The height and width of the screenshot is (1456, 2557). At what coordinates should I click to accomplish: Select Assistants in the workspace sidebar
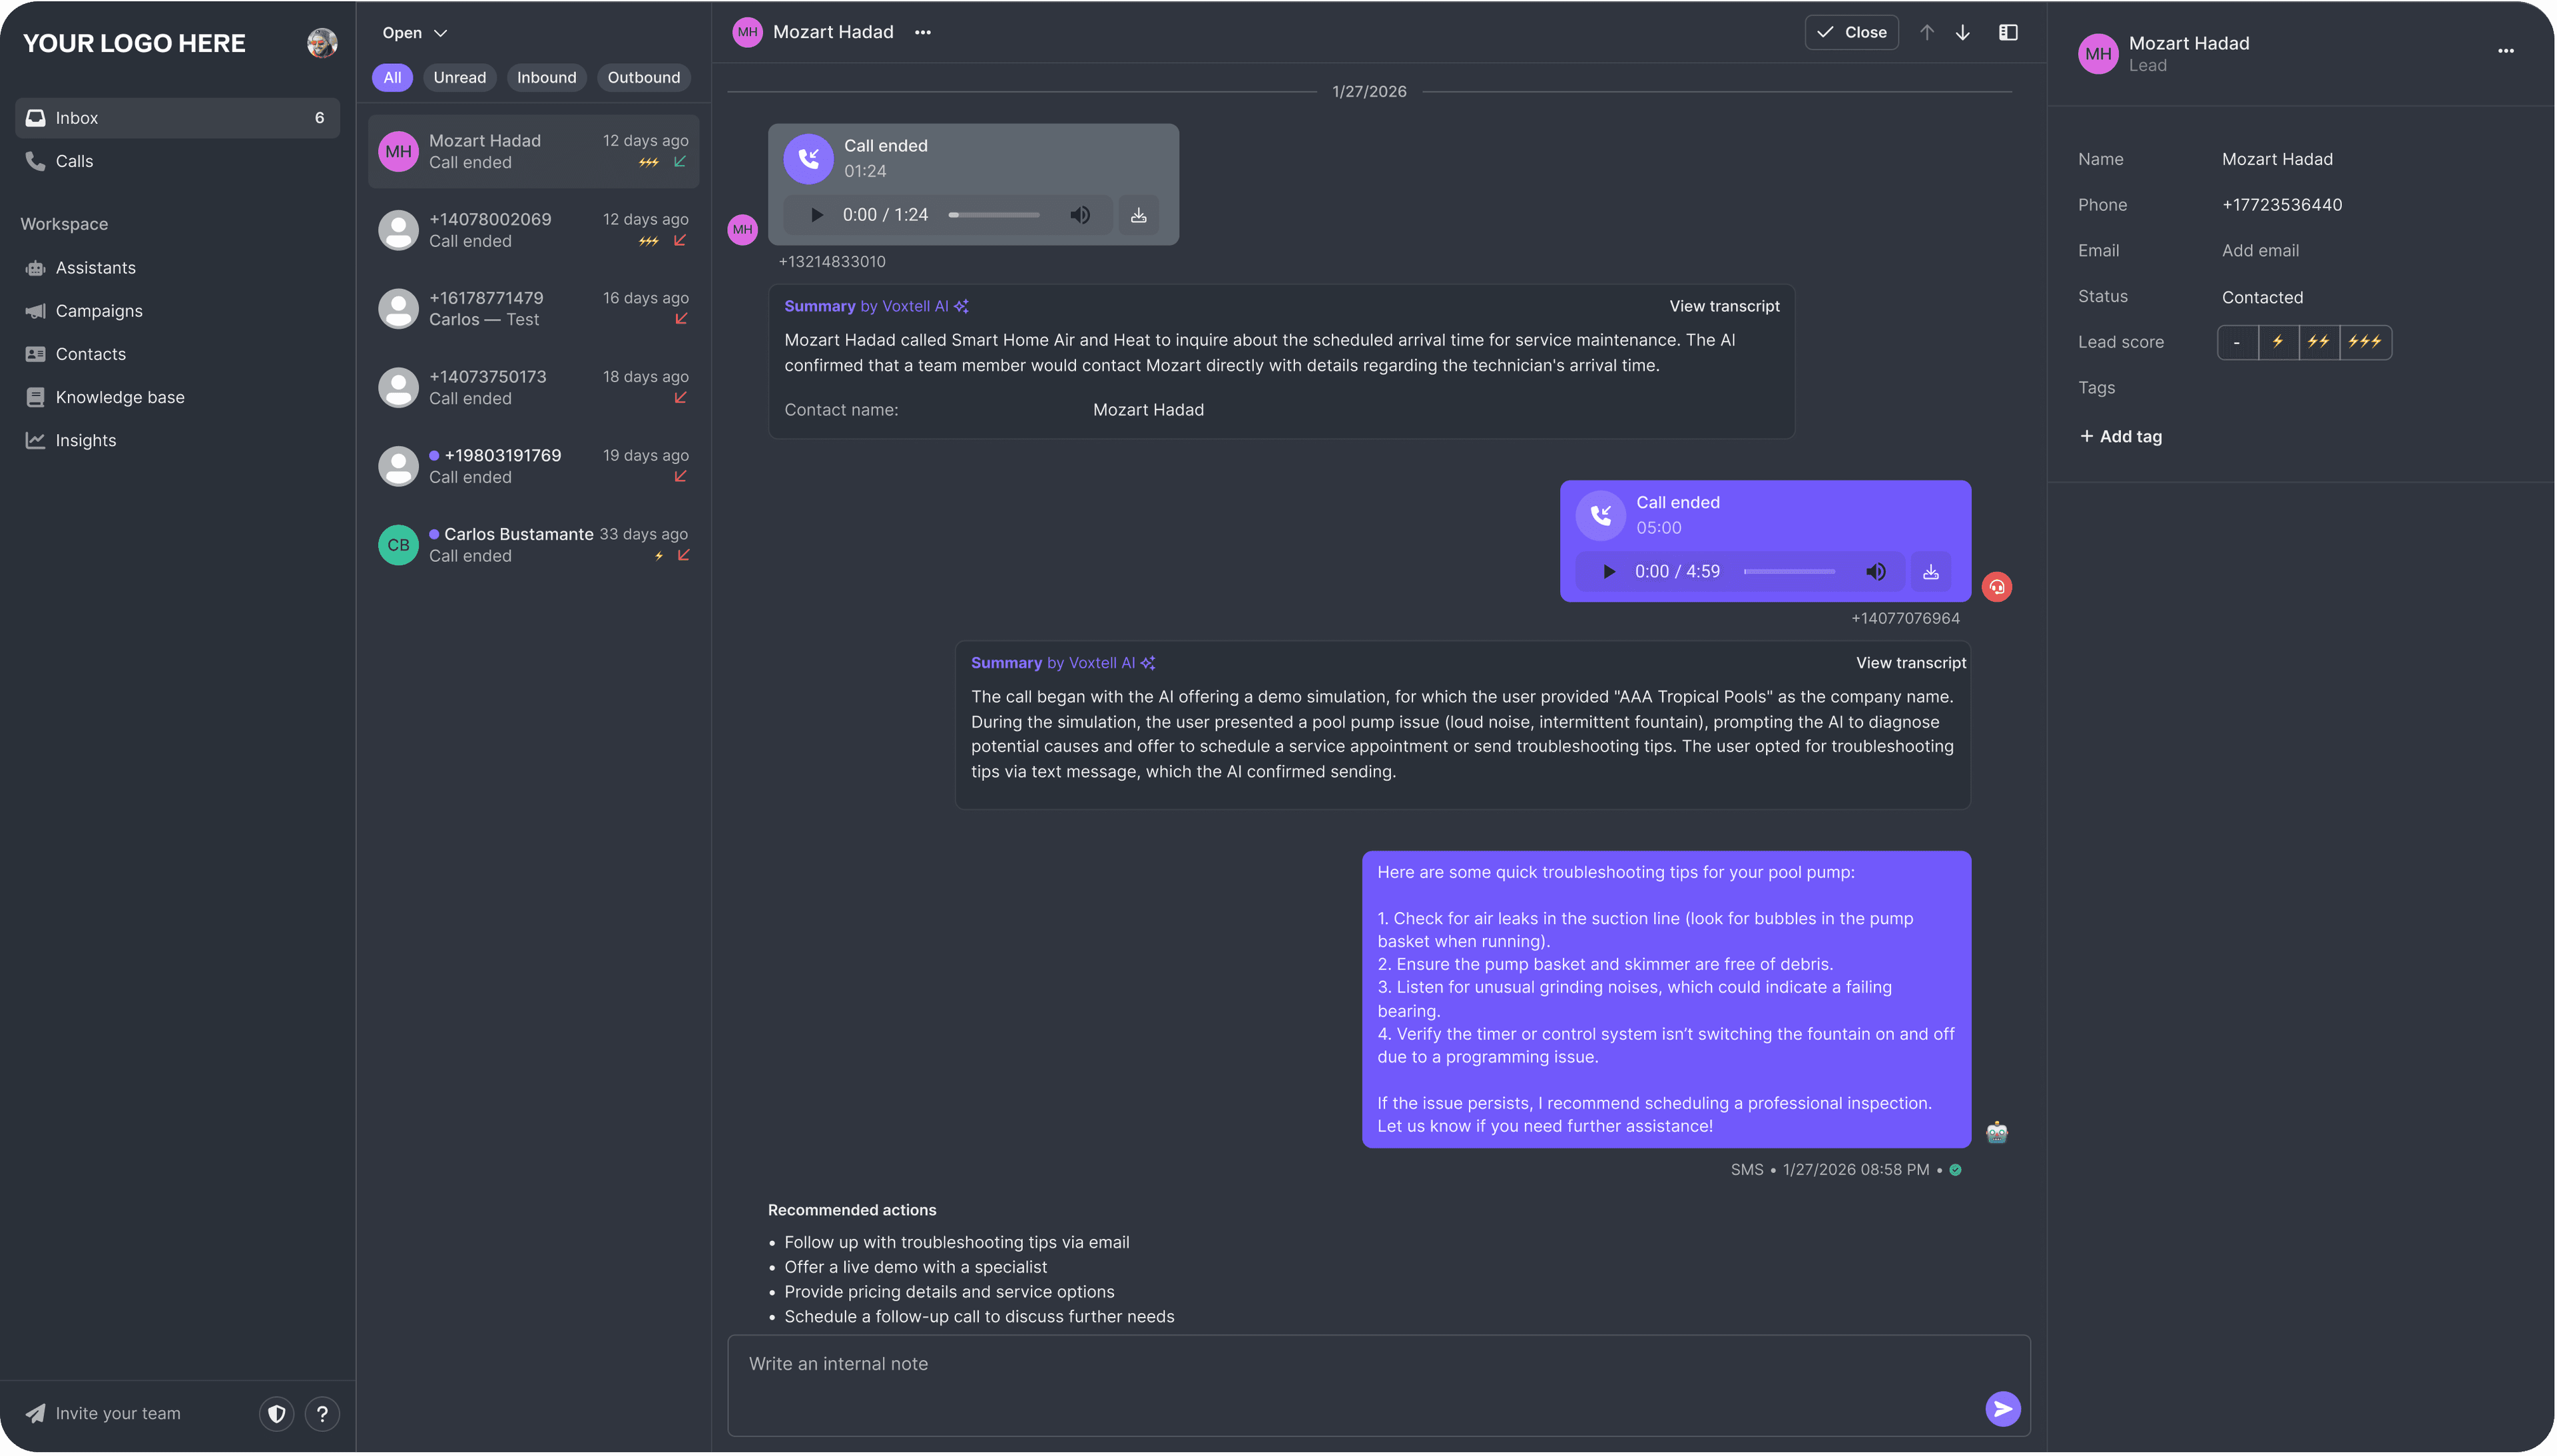point(95,267)
